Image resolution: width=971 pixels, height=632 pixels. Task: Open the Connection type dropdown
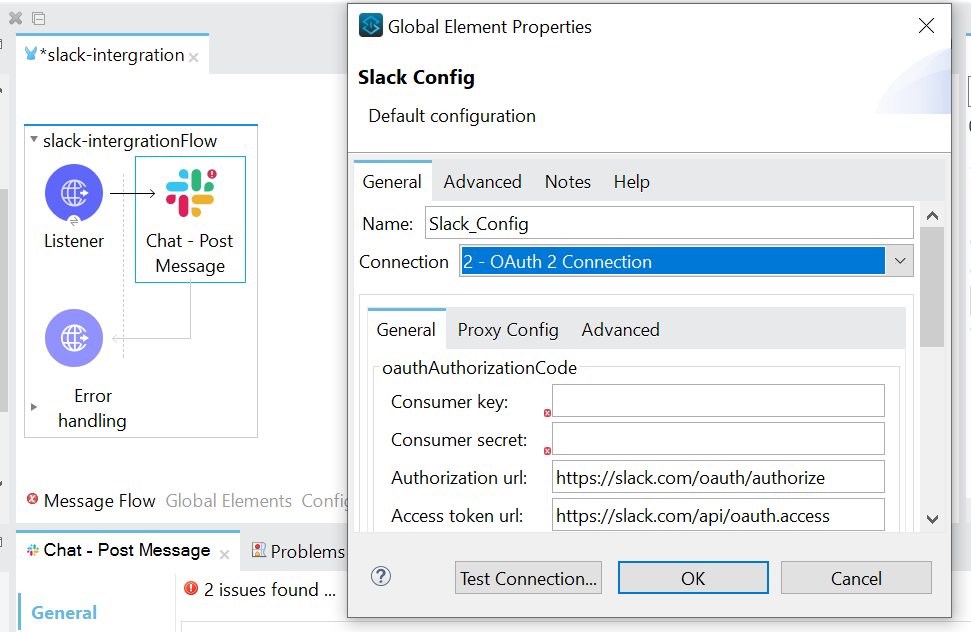[899, 262]
